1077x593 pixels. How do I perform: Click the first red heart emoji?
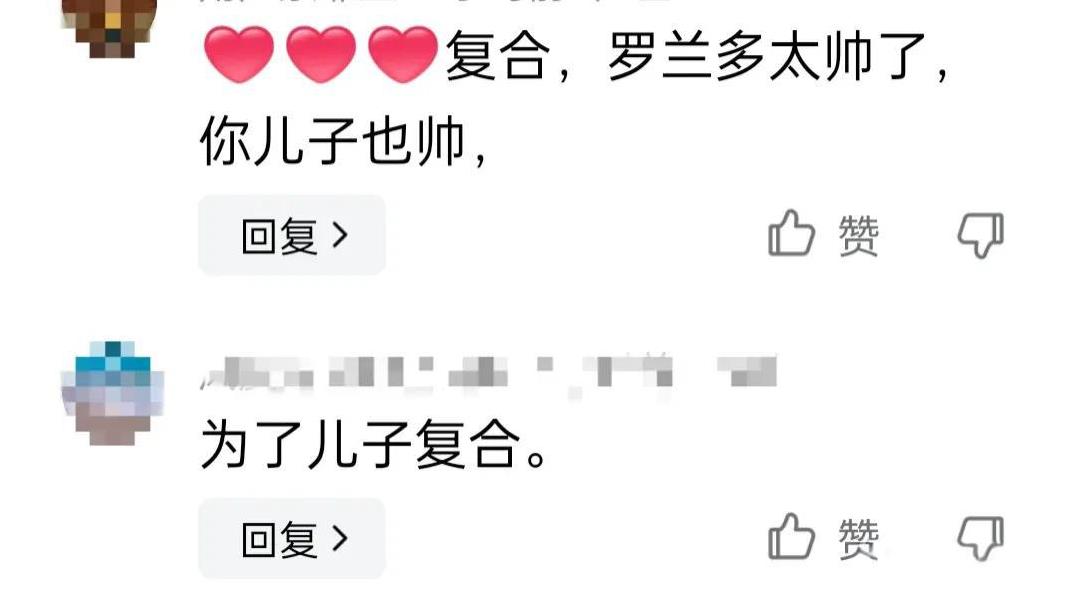click(x=238, y=55)
